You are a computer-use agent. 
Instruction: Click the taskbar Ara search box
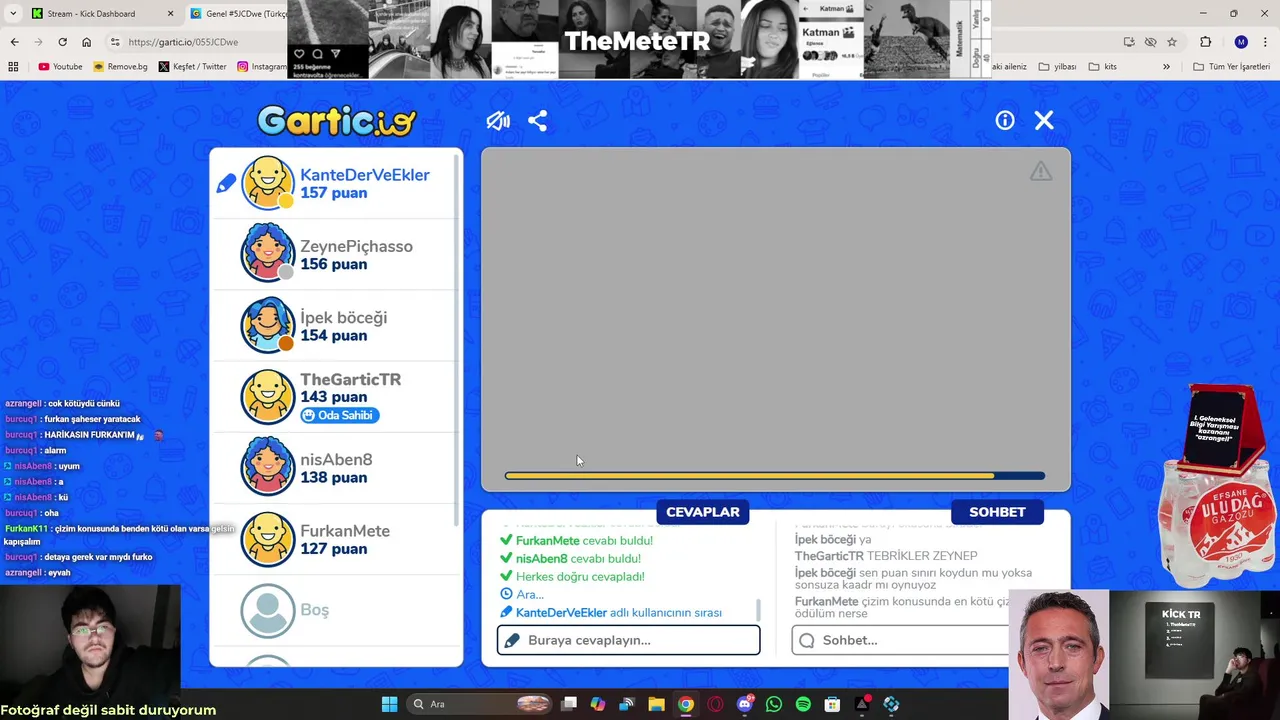(x=480, y=704)
